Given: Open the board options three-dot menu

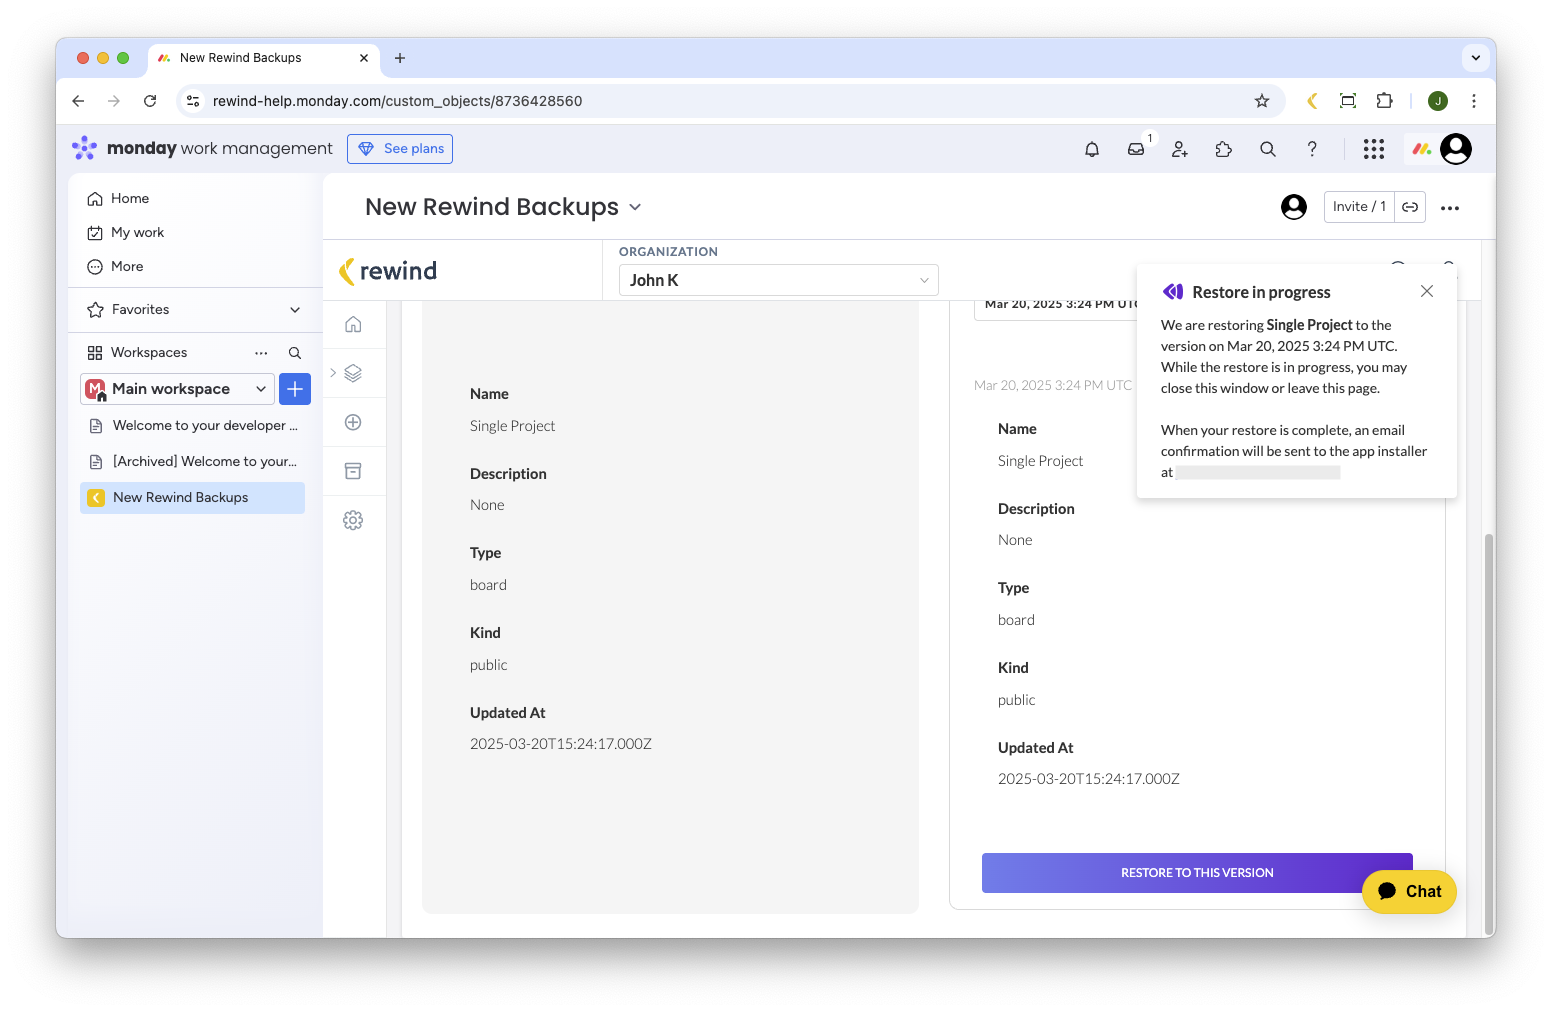Looking at the screenshot, I should [1450, 208].
